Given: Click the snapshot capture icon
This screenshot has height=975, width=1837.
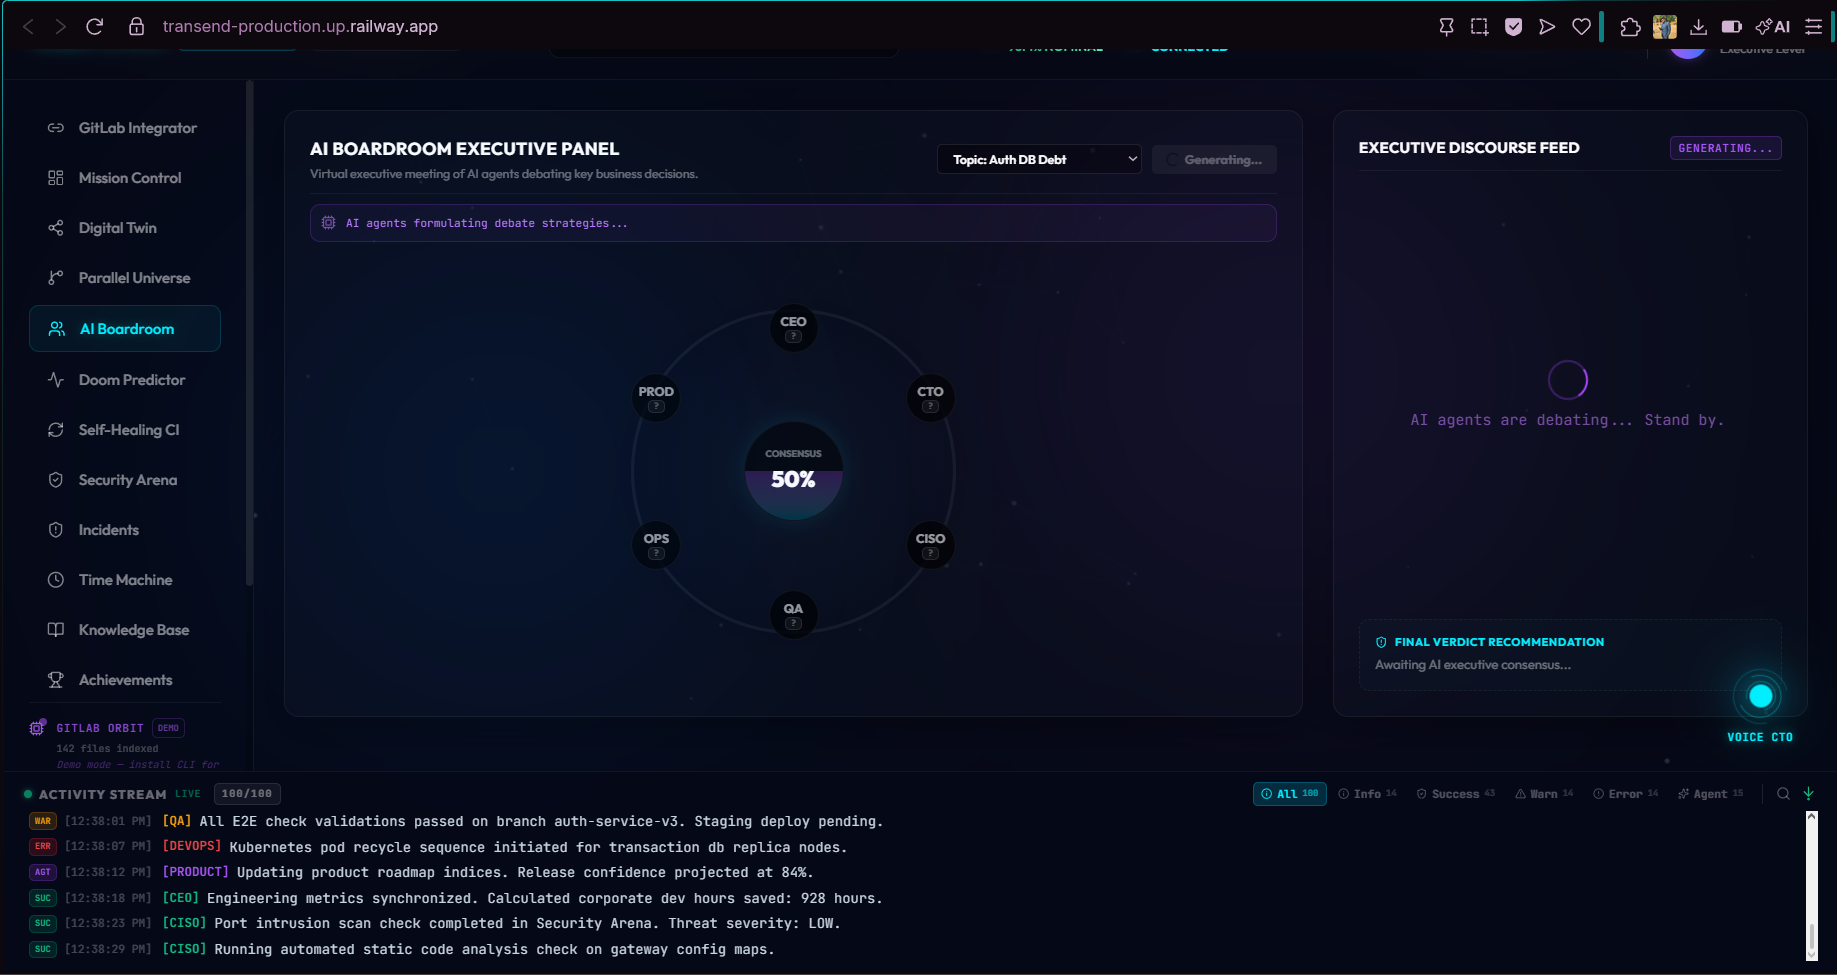Looking at the screenshot, I should click(1479, 27).
